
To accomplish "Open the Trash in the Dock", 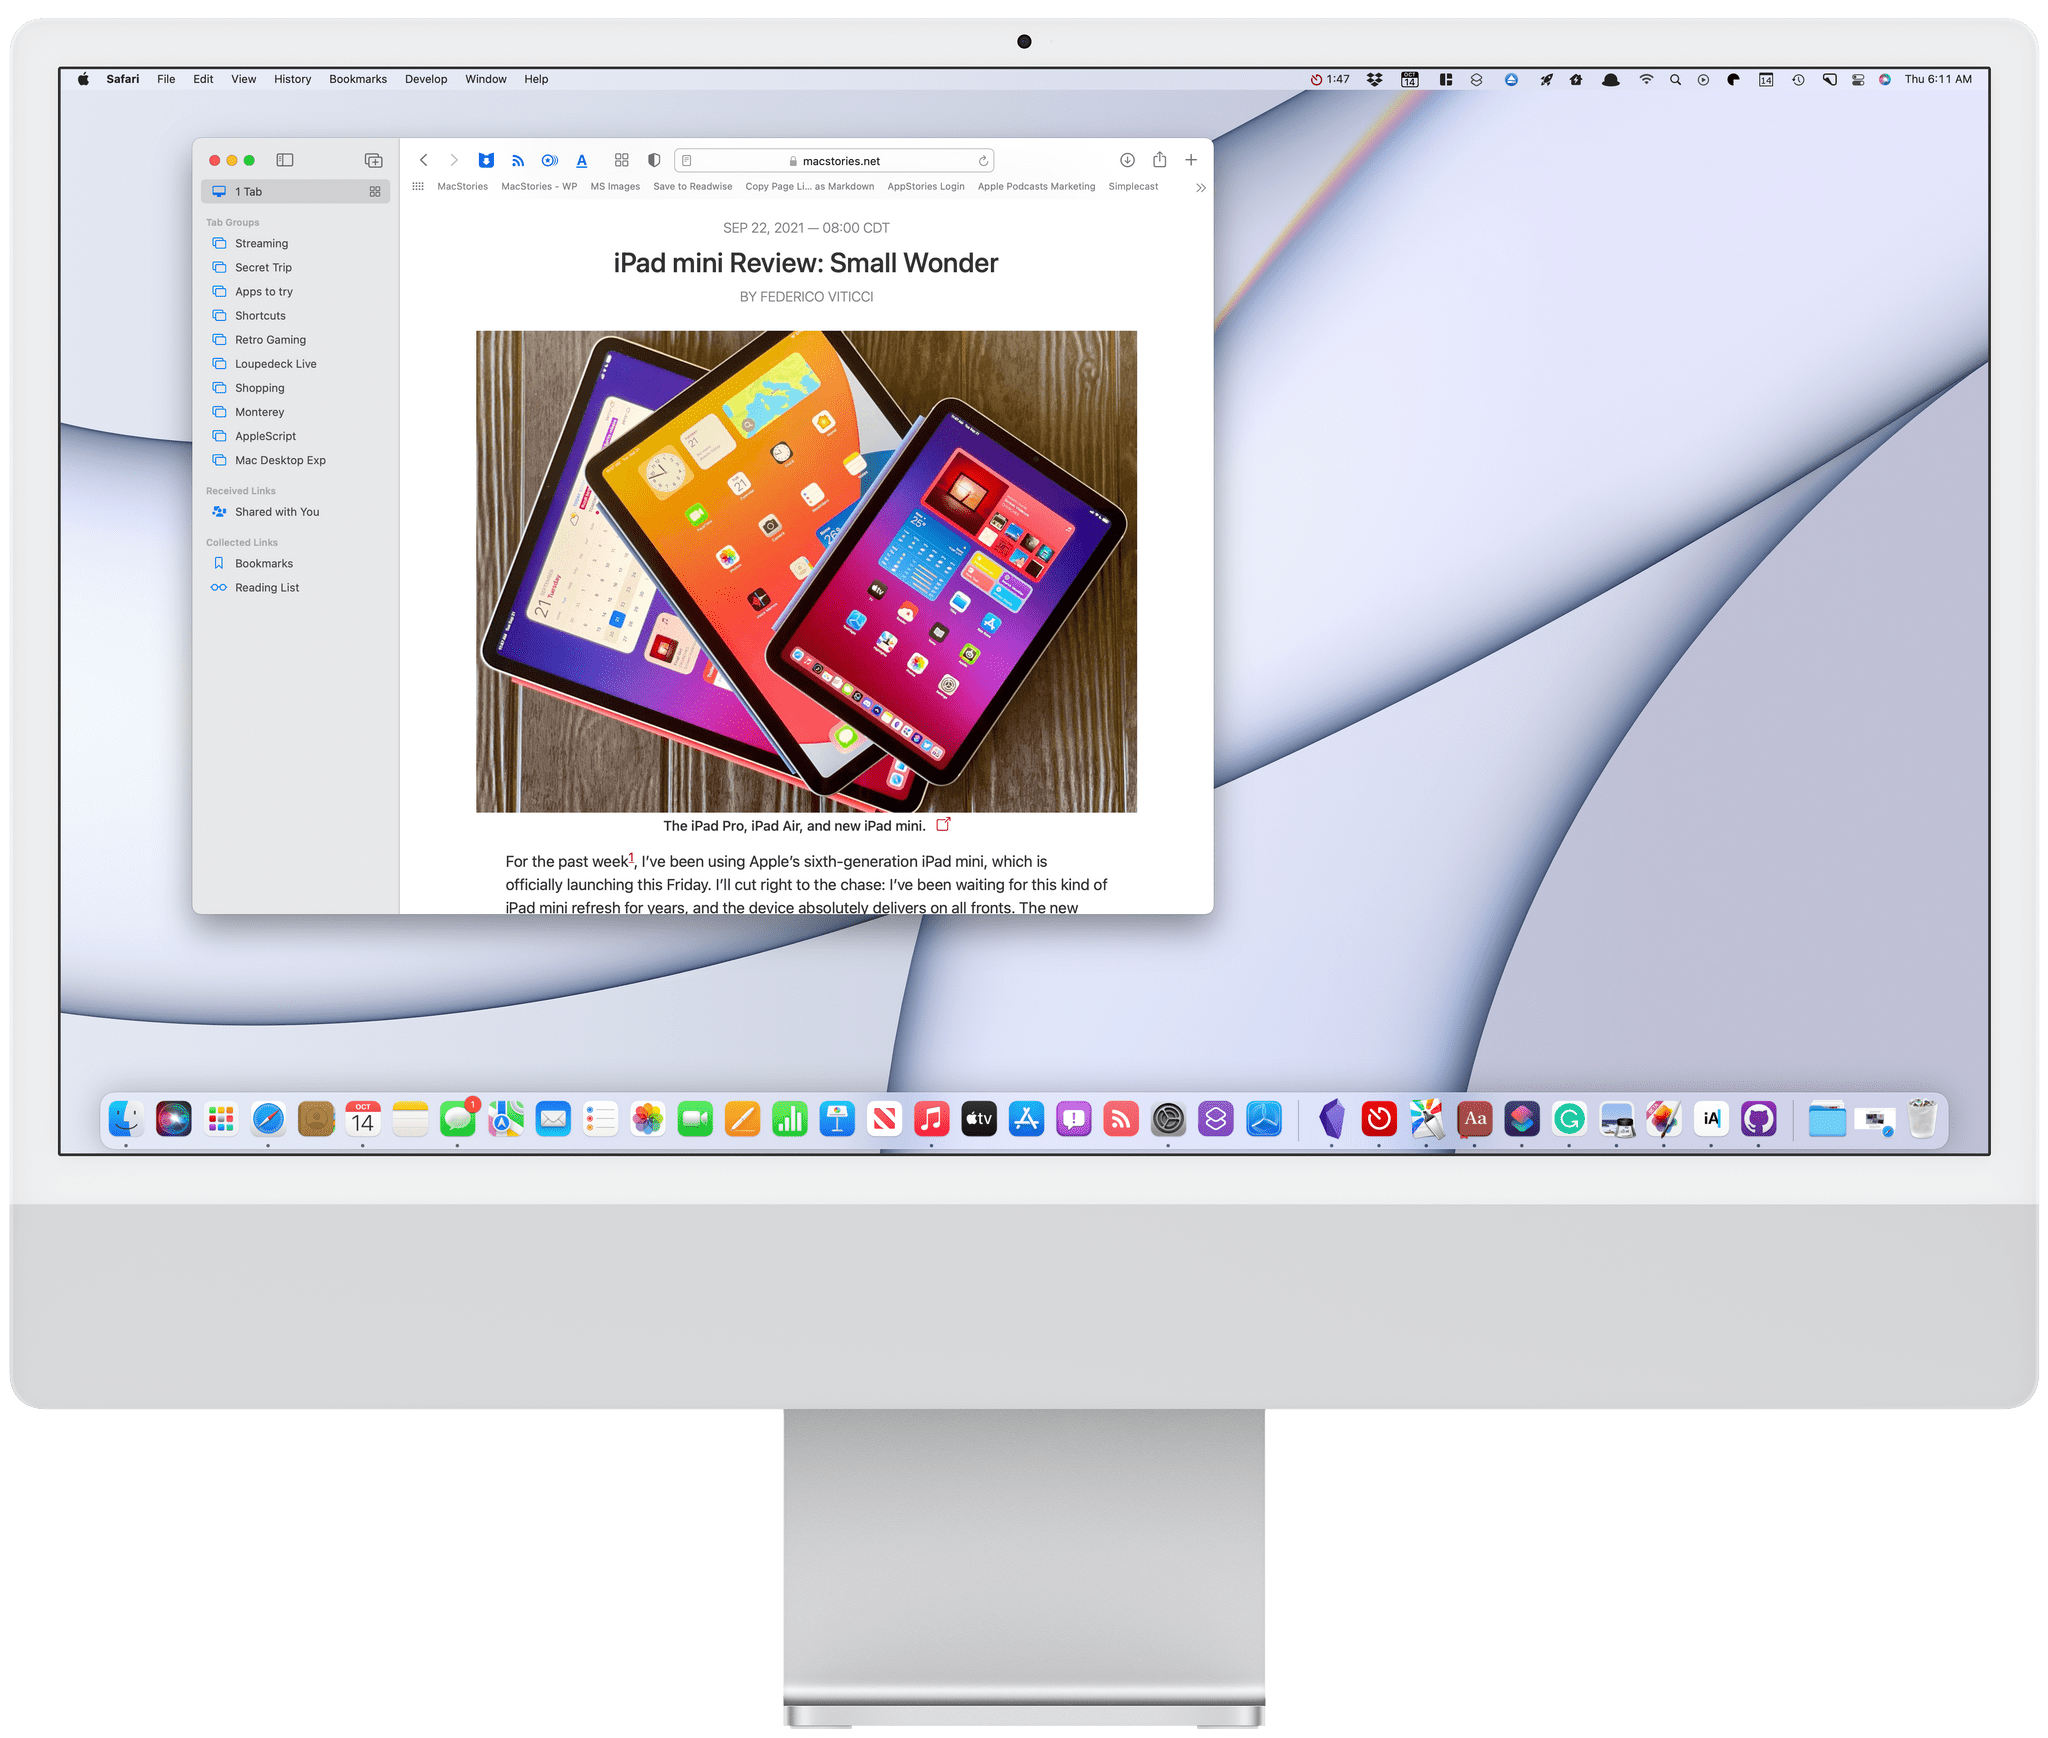I will tap(1922, 1119).
